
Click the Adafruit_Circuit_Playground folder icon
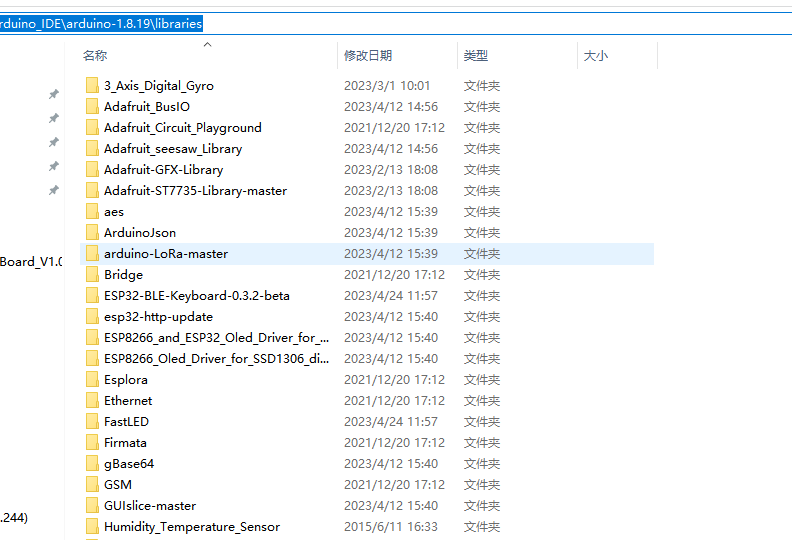click(x=92, y=127)
